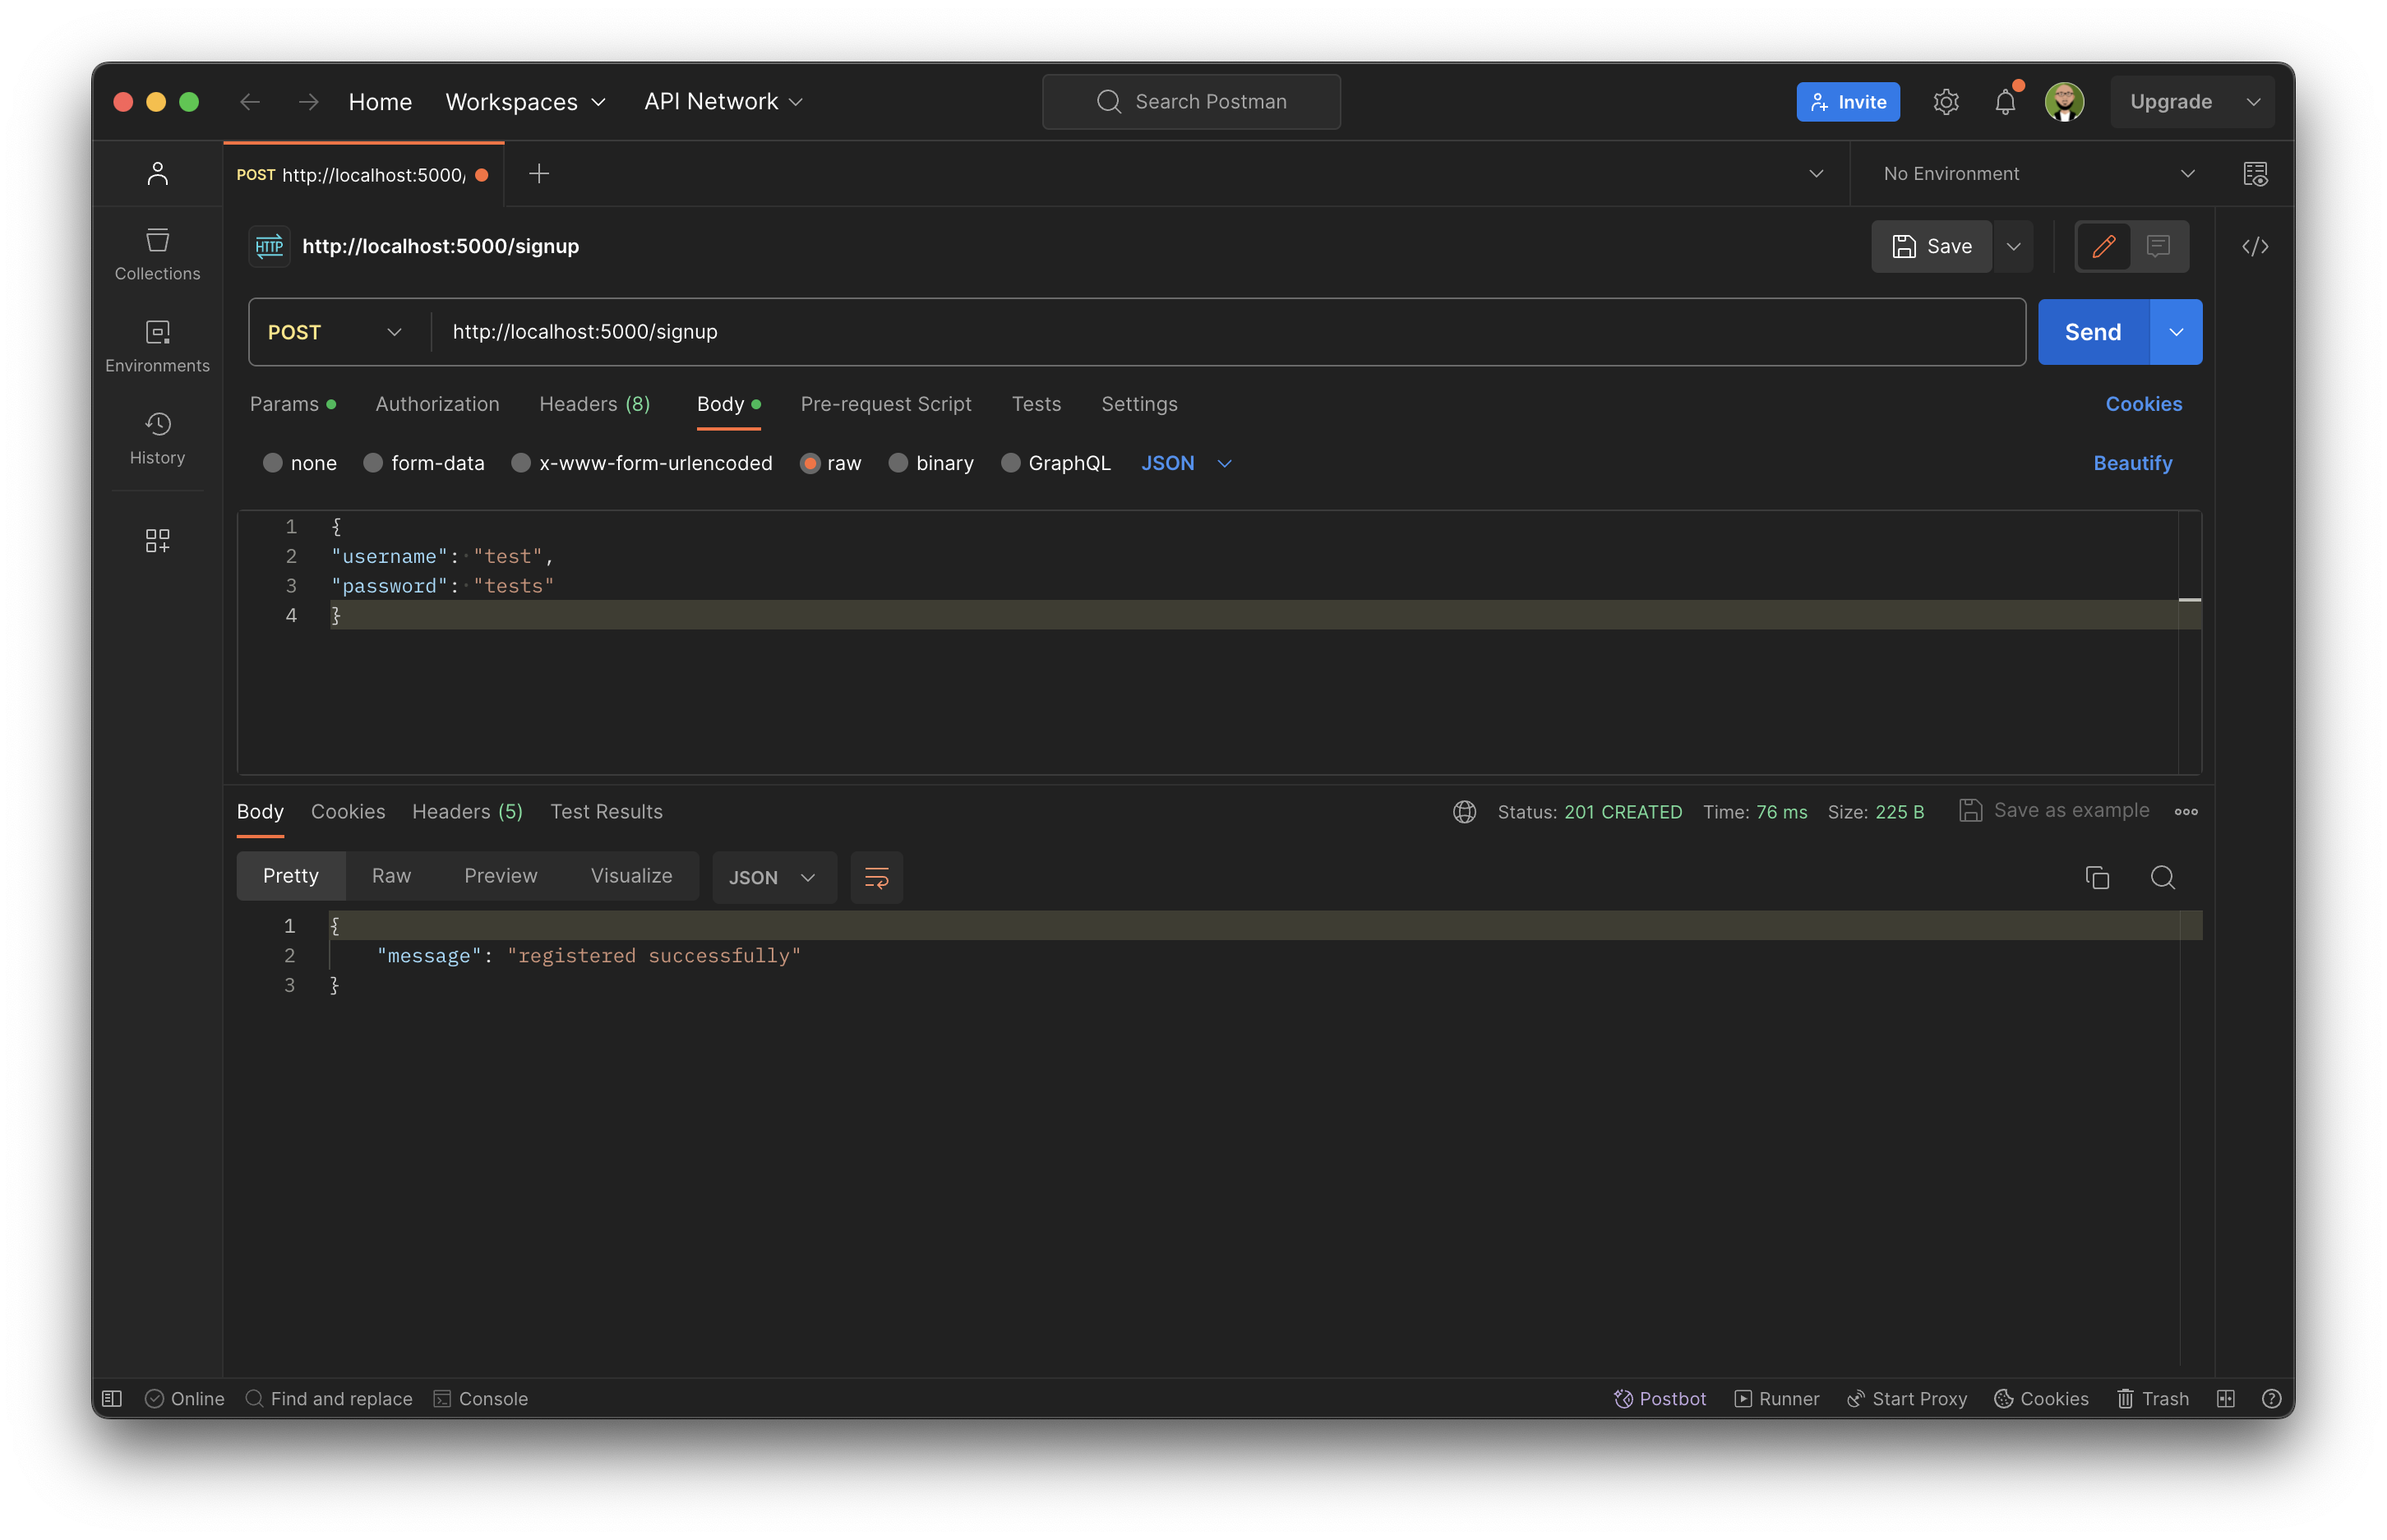Select the GraphQL body type
The width and height of the screenshot is (2387, 1540).
[x=1011, y=463]
